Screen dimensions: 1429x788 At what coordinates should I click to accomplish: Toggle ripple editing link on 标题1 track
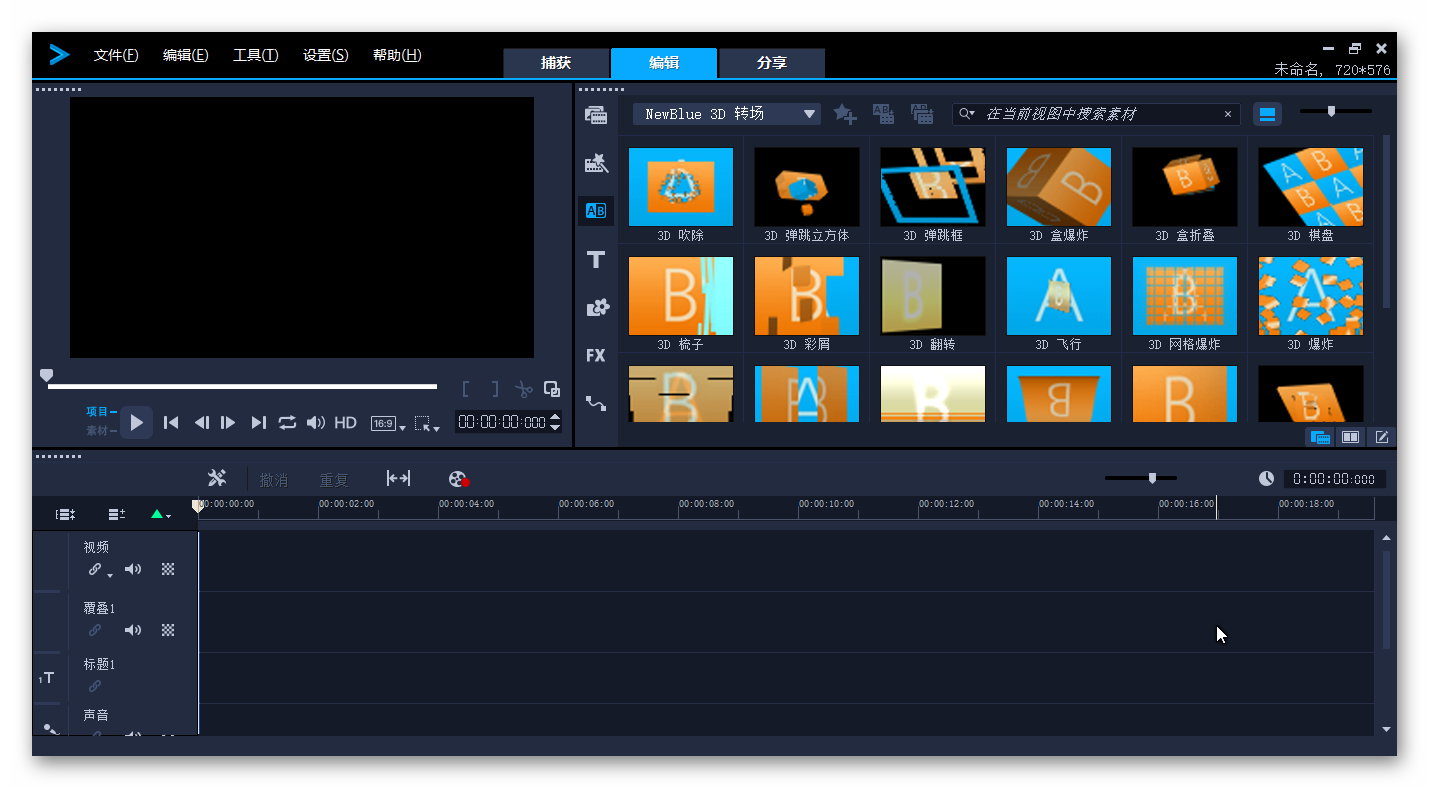tap(95, 686)
